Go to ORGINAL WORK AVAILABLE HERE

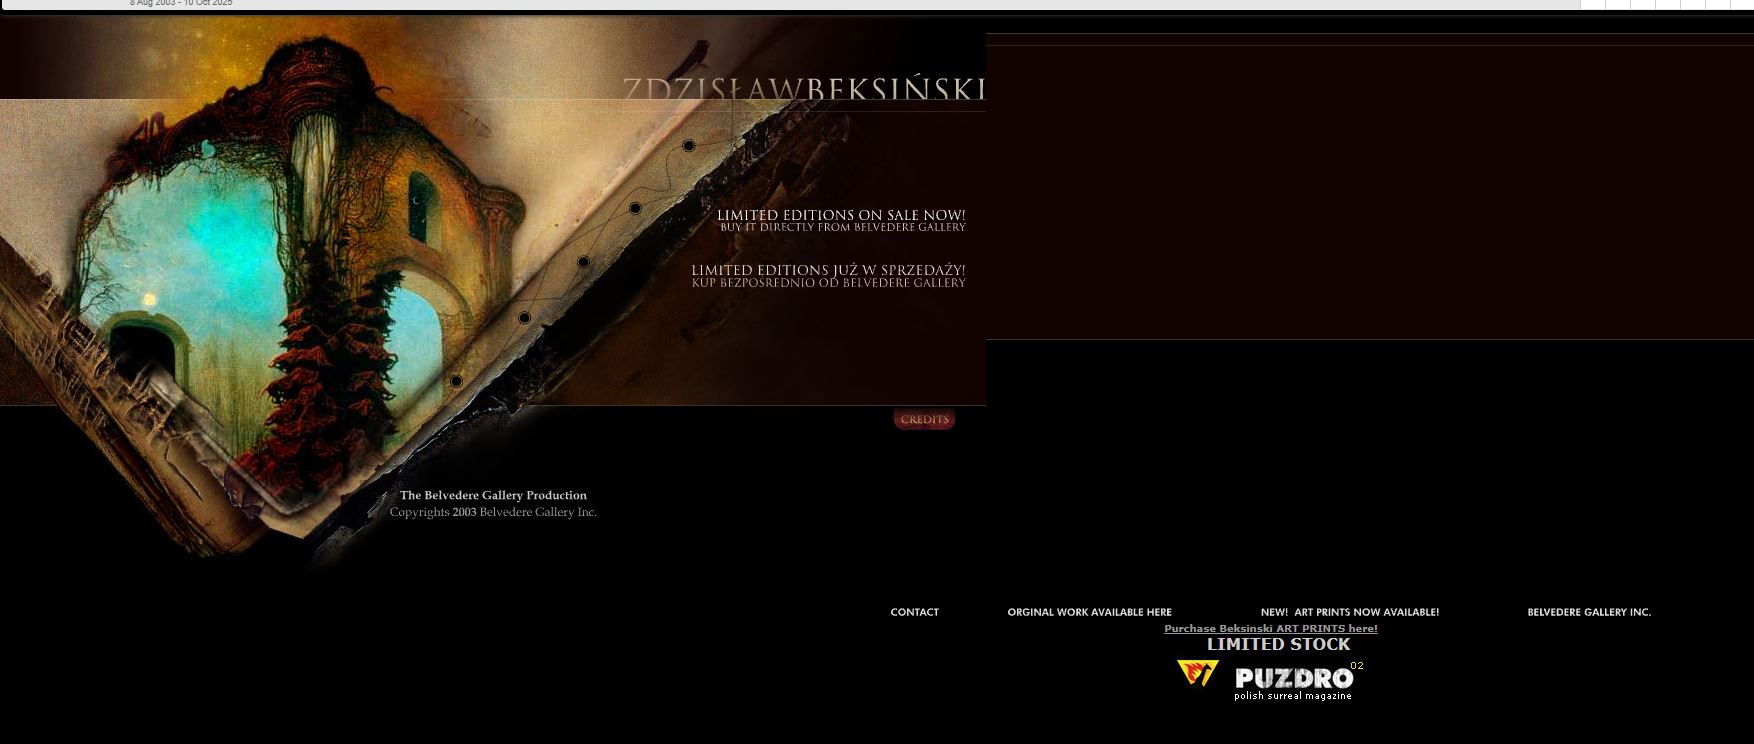click(1089, 612)
